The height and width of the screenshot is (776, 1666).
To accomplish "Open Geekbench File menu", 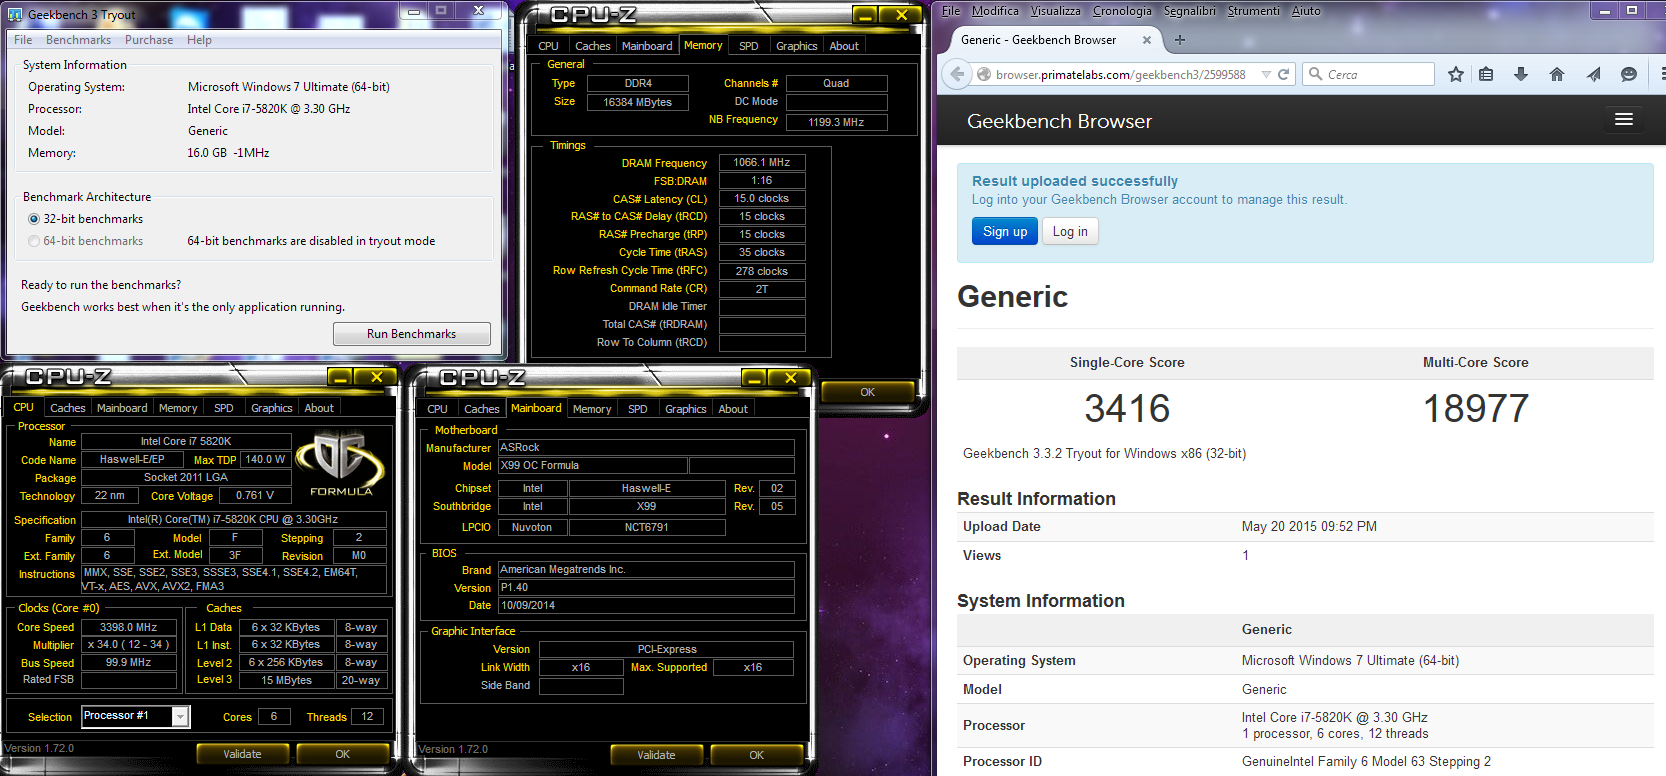I will (23, 40).
